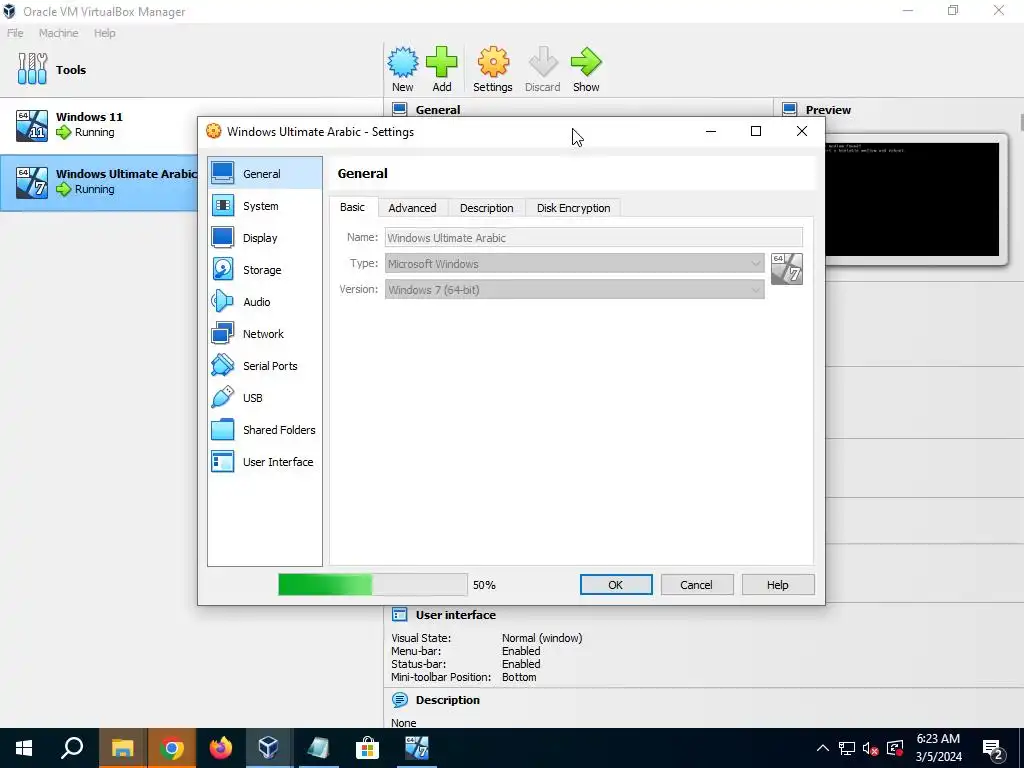Confirm settings with the OK button
This screenshot has height=768, width=1024.
[616, 584]
